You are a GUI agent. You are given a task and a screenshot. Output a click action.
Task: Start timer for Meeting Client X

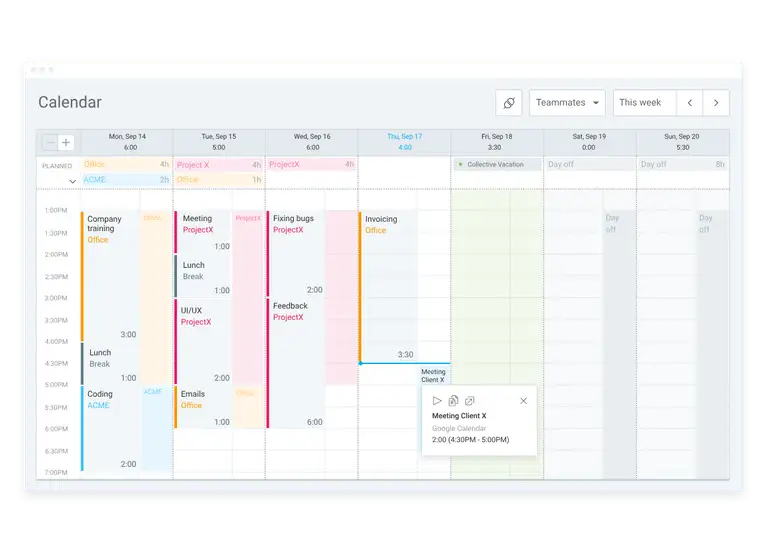point(437,401)
